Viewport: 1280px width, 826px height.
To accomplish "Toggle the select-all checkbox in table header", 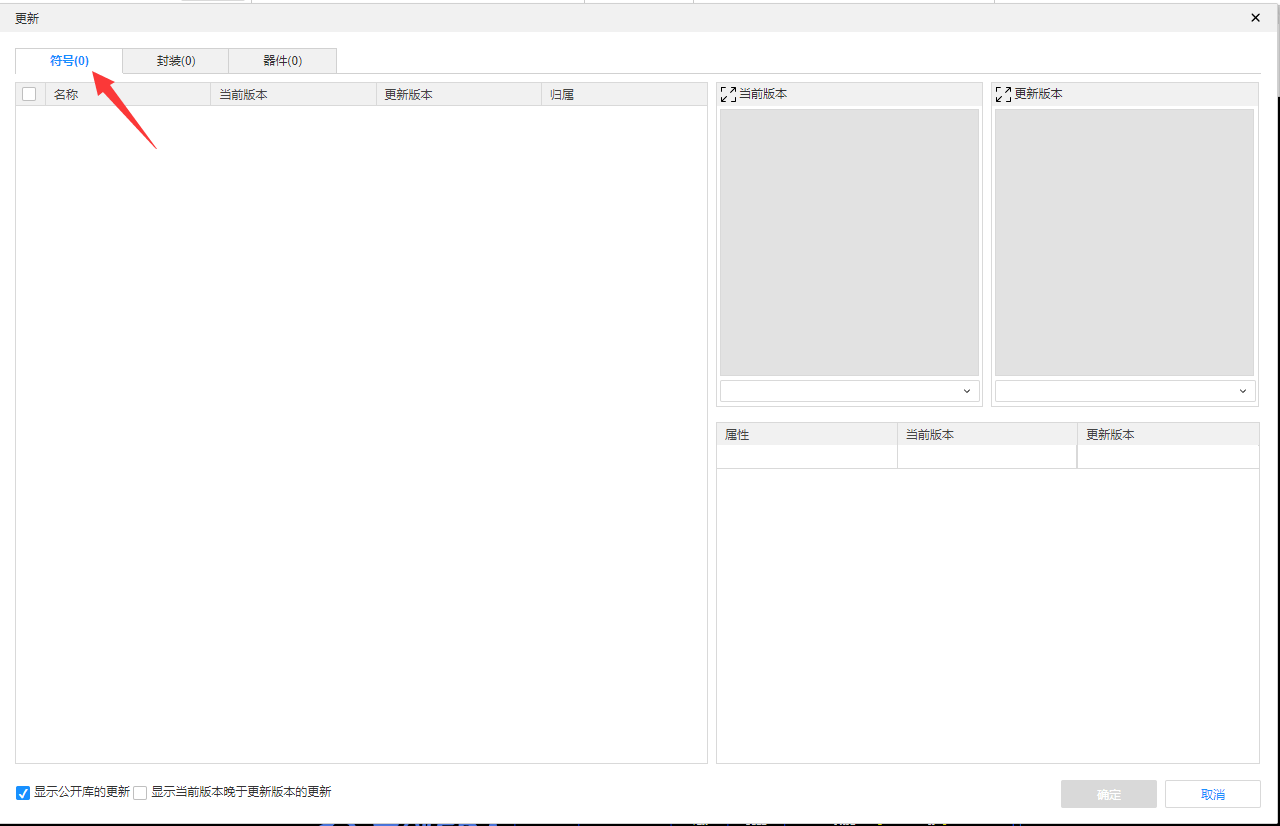I will pyautogui.click(x=29, y=94).
